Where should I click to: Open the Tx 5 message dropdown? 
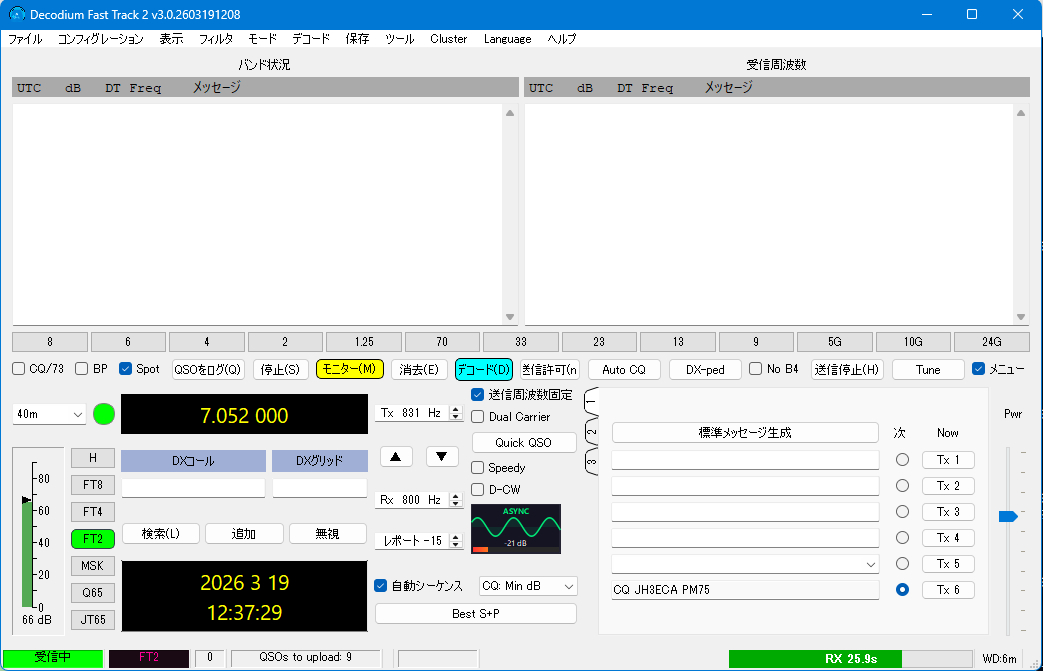(868, 564)
